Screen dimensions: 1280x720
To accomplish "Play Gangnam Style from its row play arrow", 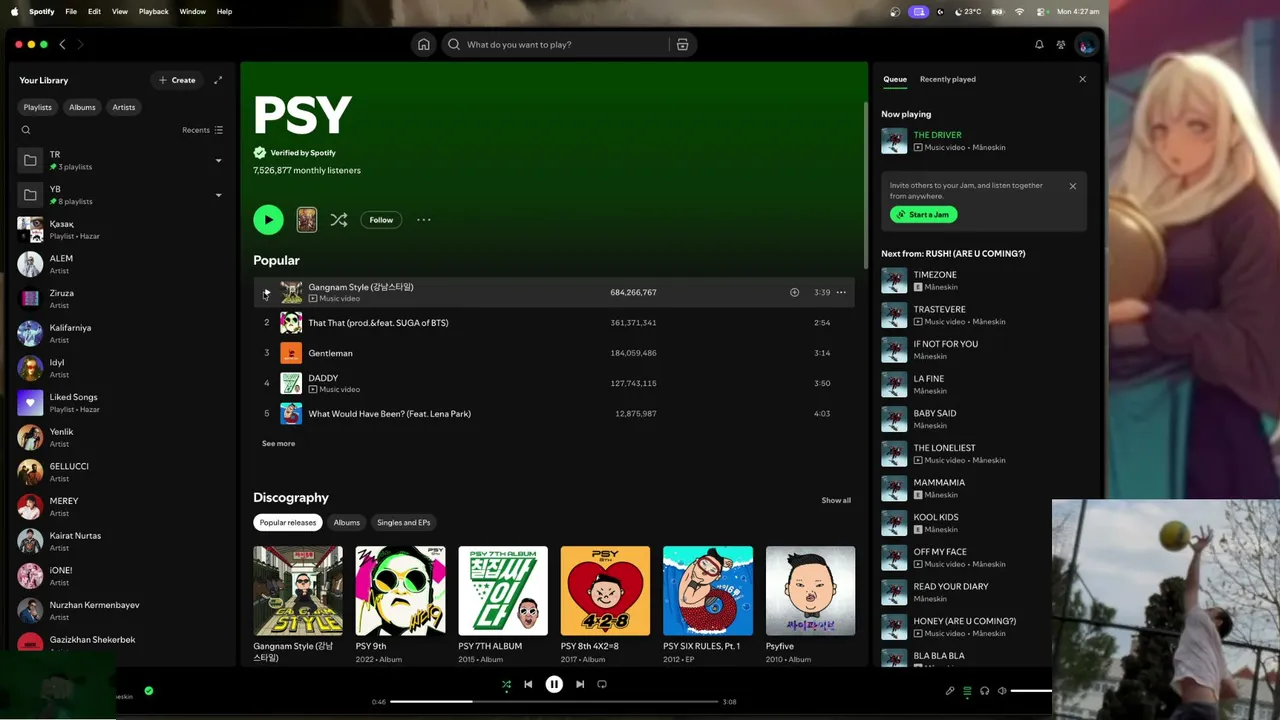I will click(266, 292).
